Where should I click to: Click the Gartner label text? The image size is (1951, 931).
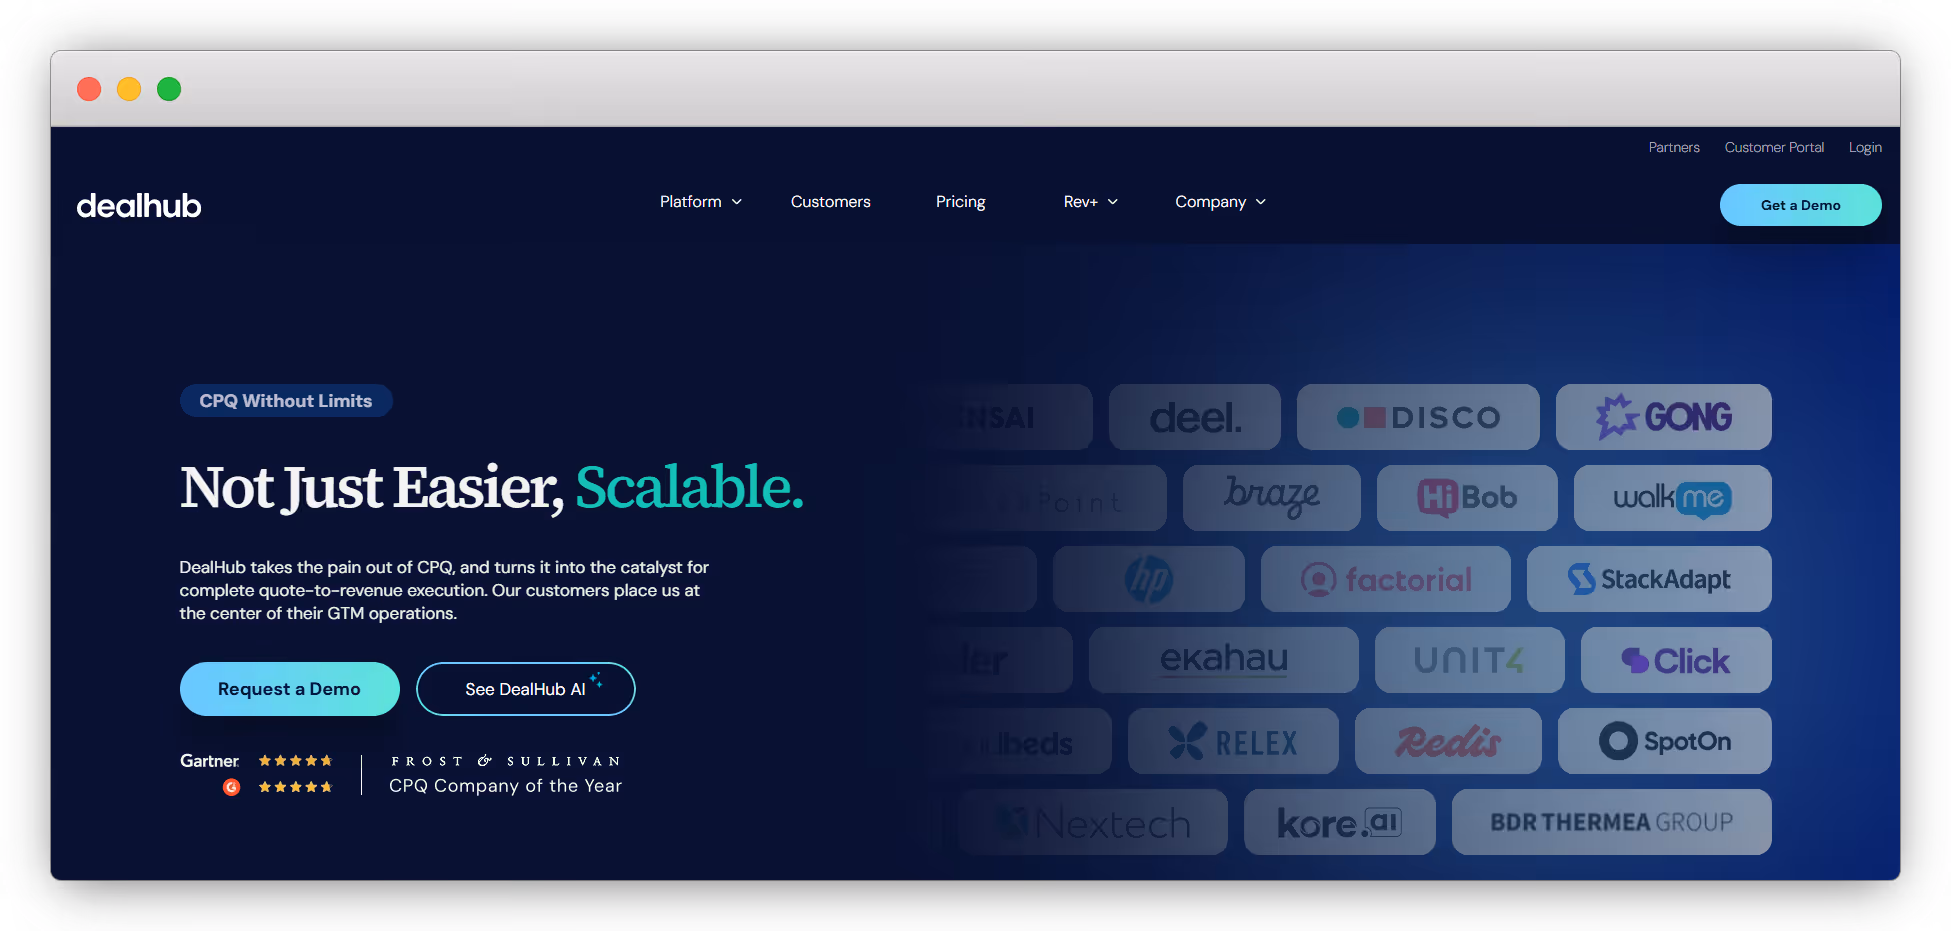(x=209, y=761)
